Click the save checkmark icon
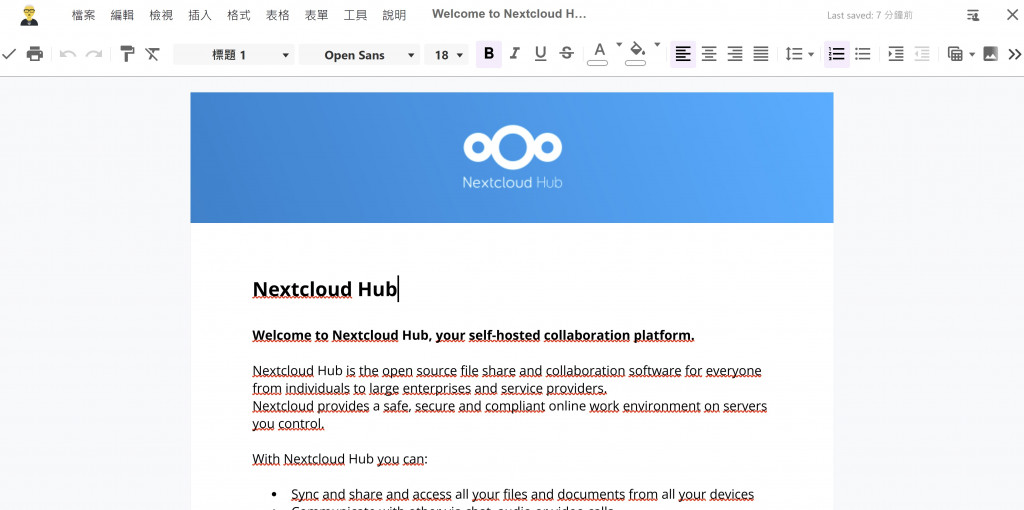1024x510 pixels. (x=9, y=54)
